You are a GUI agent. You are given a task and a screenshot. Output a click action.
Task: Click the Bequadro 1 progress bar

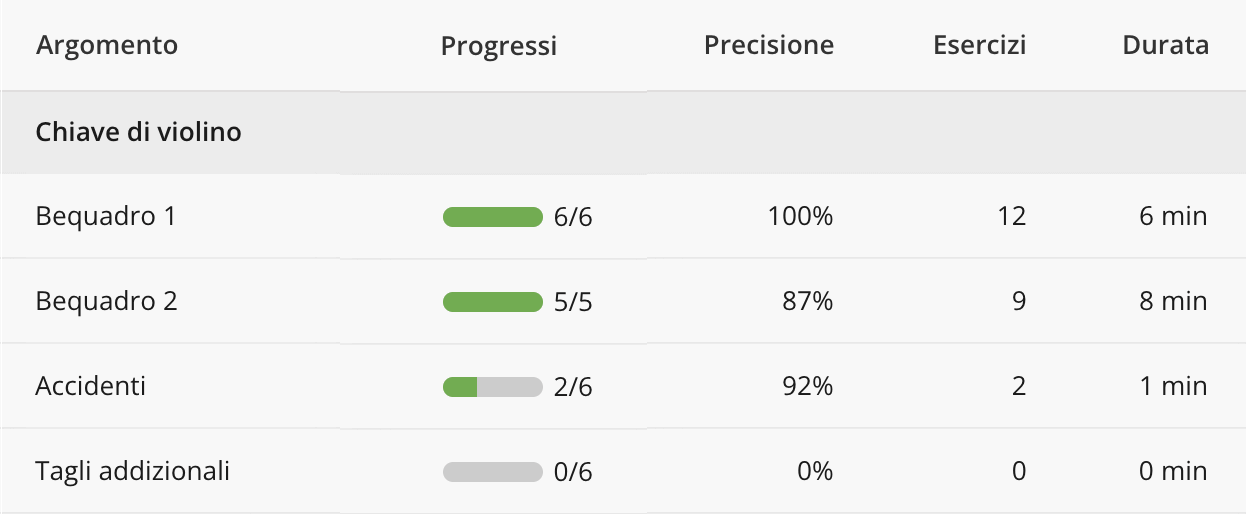pyautogui.click(x=492, y=217)
